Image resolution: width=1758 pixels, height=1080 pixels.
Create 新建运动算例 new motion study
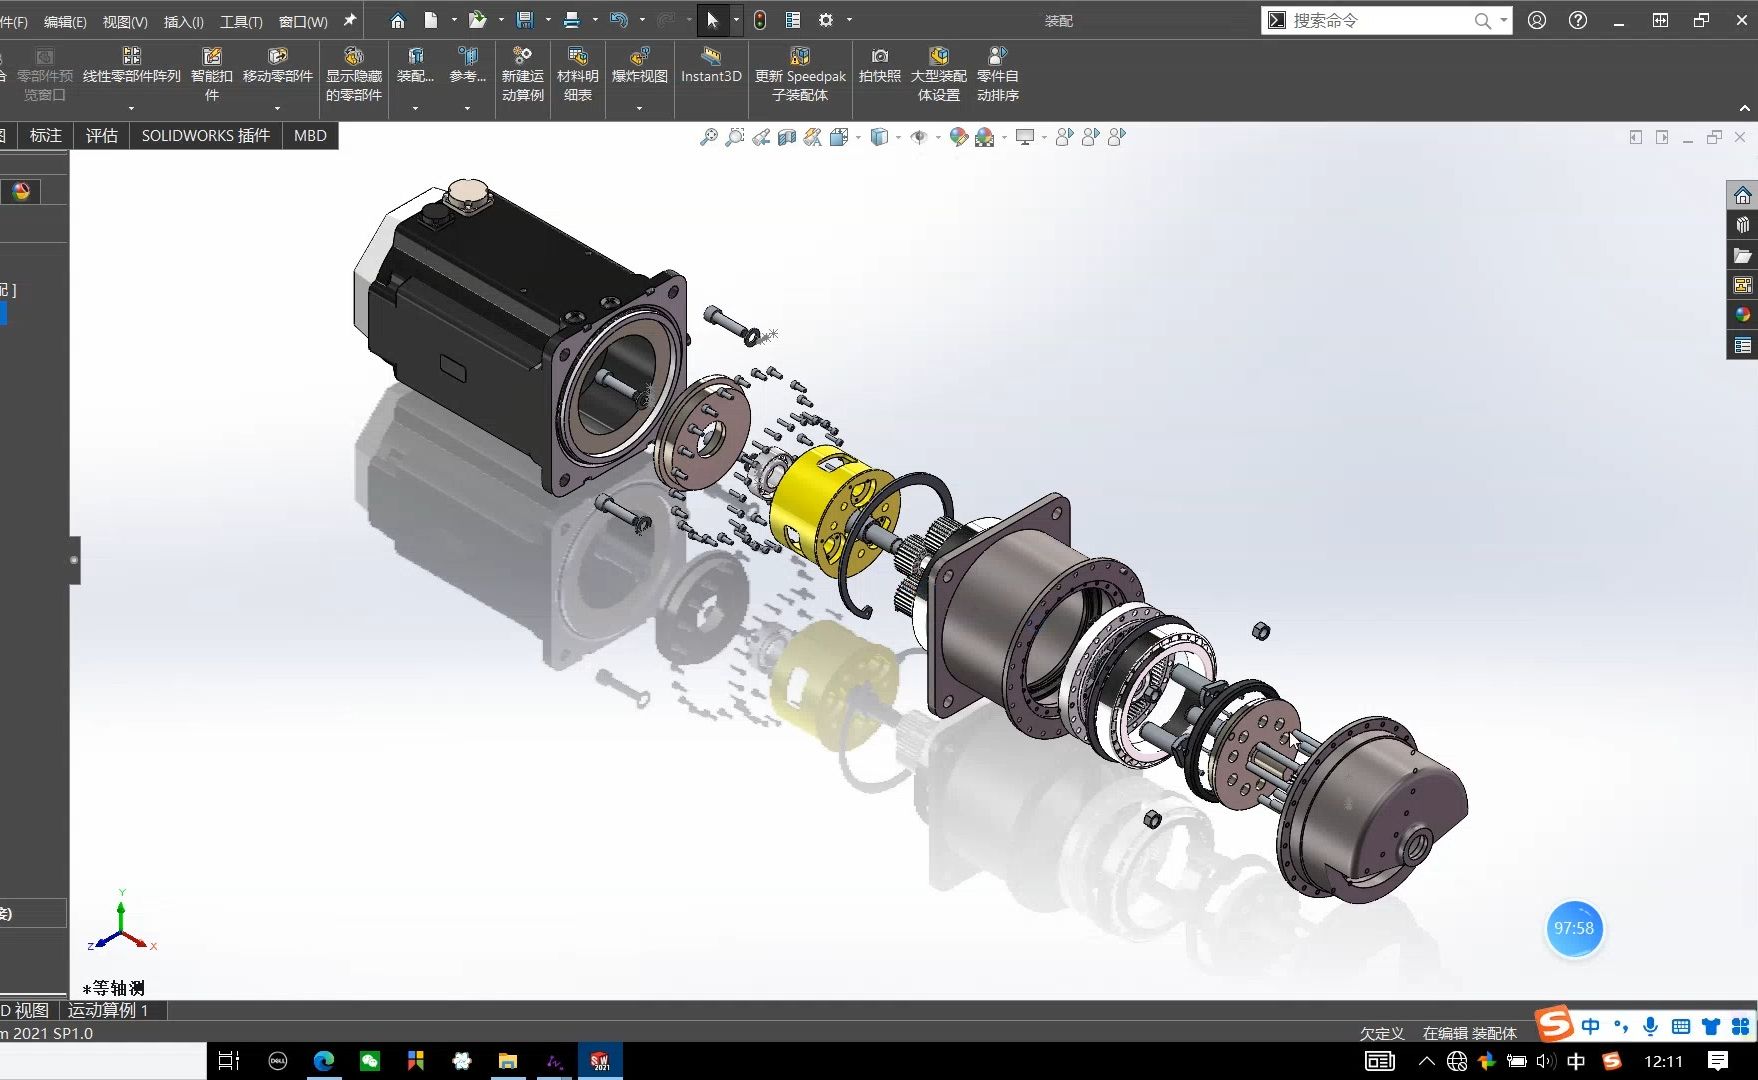(x=523, y=74)
